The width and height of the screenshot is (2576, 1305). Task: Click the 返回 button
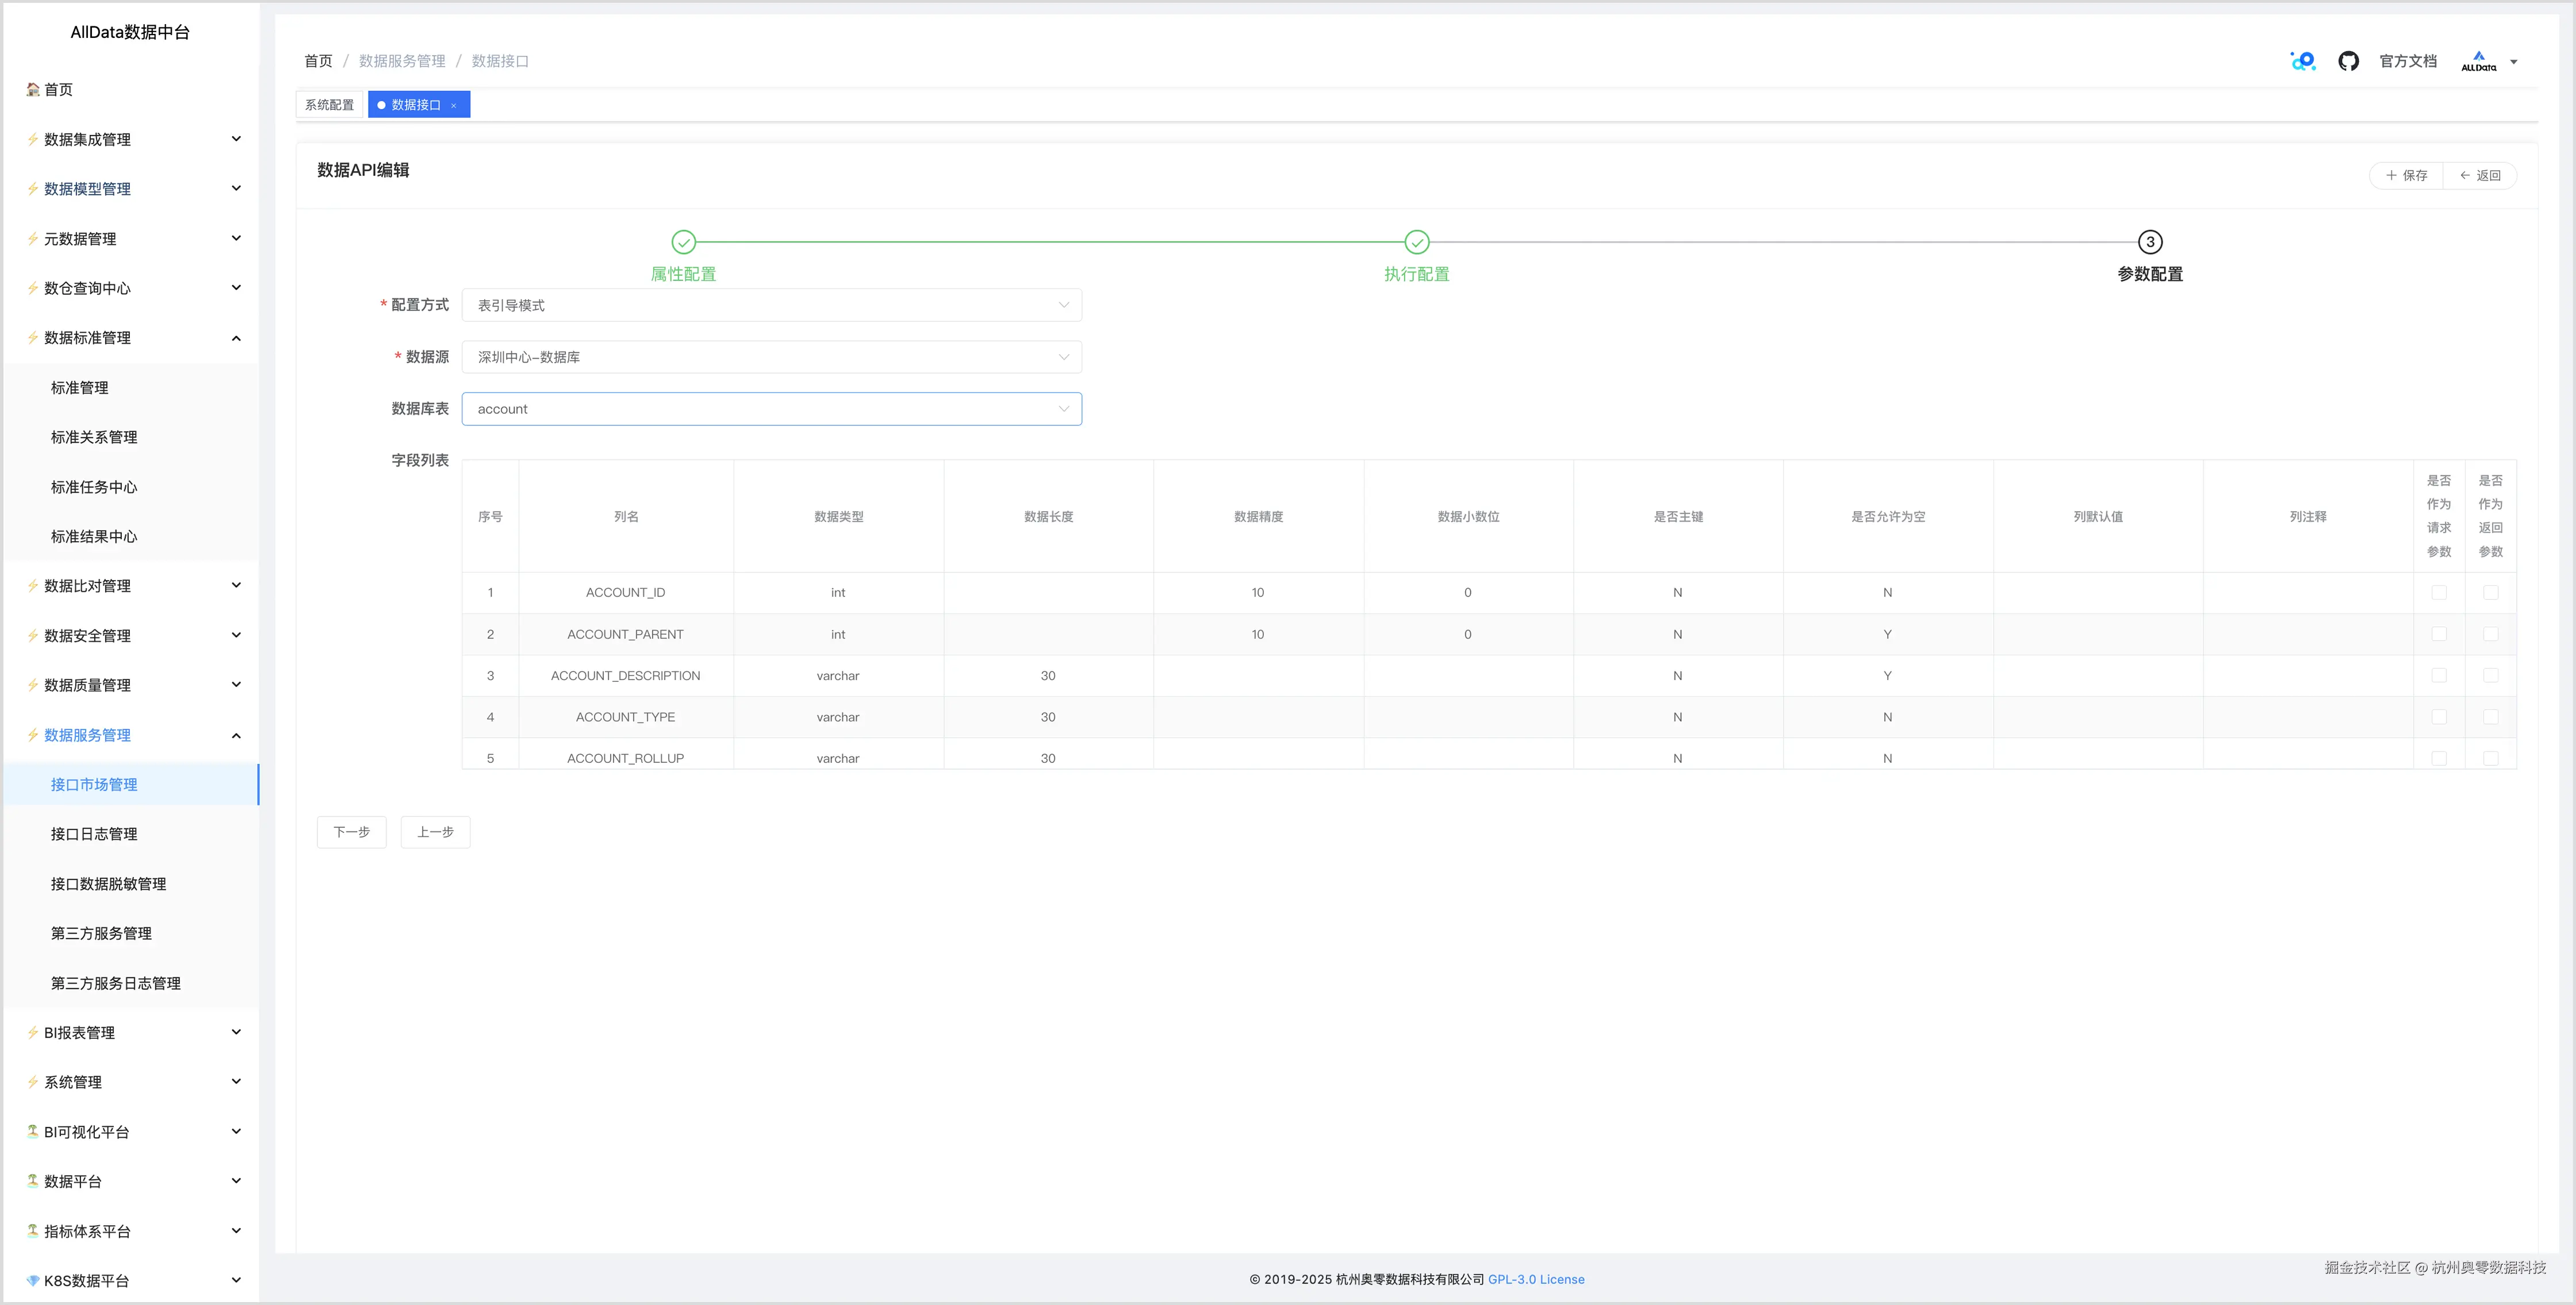[x=2480, y=175]
